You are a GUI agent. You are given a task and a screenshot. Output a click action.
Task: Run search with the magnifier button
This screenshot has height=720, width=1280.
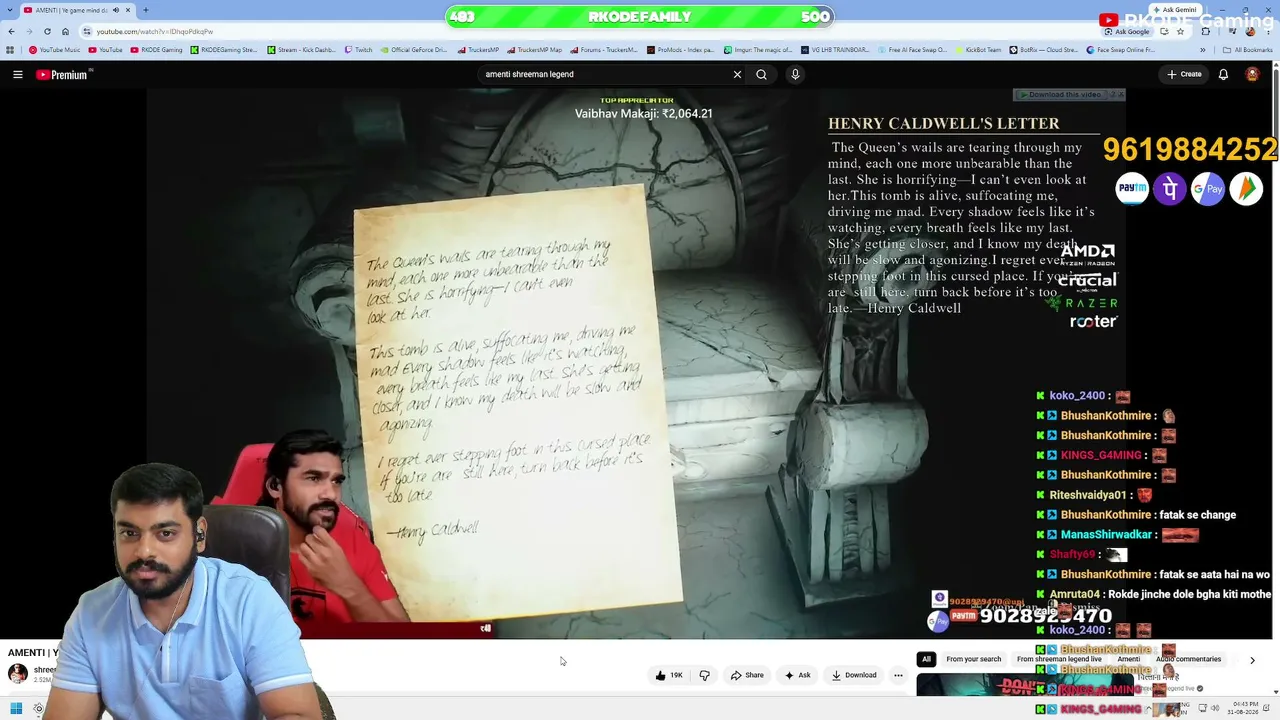761,74
